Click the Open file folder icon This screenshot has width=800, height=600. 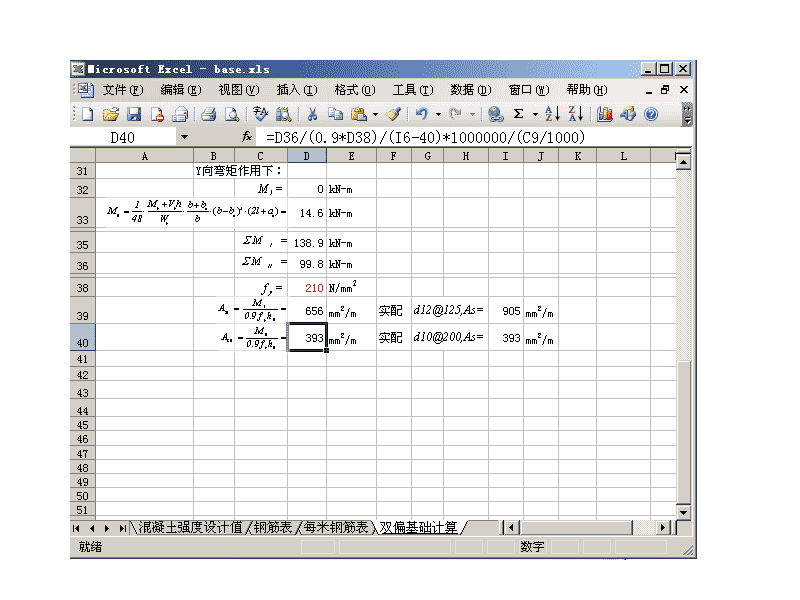pos(111,114)
